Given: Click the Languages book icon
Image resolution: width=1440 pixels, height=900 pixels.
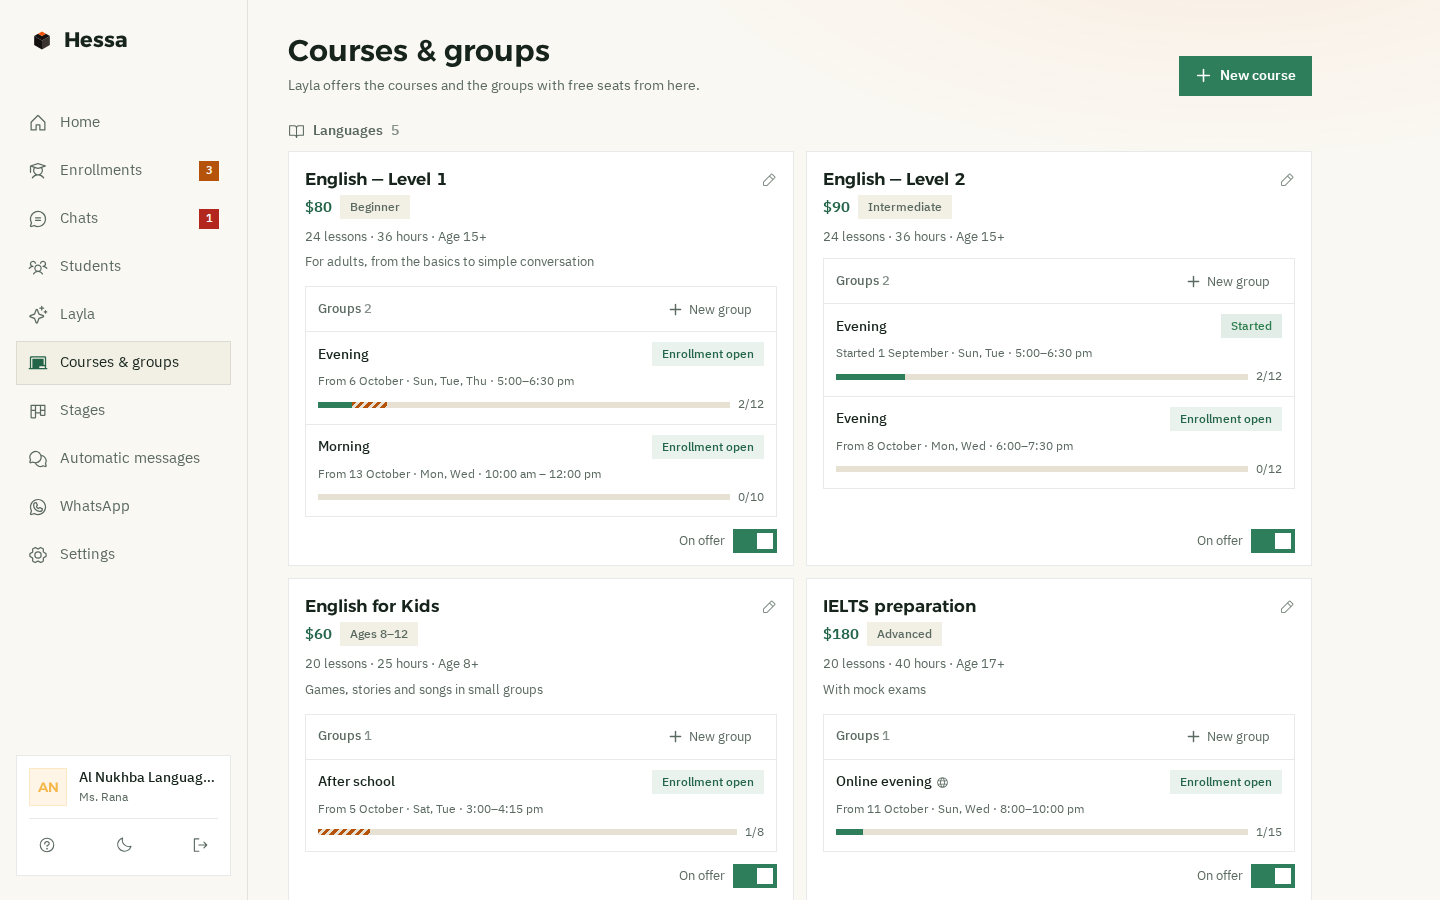Looking at the screenshot, I should 296,131.
